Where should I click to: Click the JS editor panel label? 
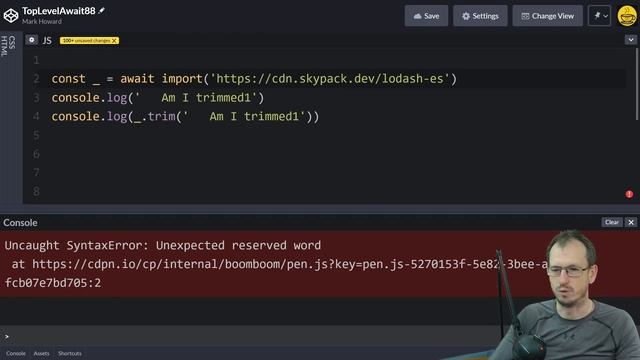(x=47, y=40)
